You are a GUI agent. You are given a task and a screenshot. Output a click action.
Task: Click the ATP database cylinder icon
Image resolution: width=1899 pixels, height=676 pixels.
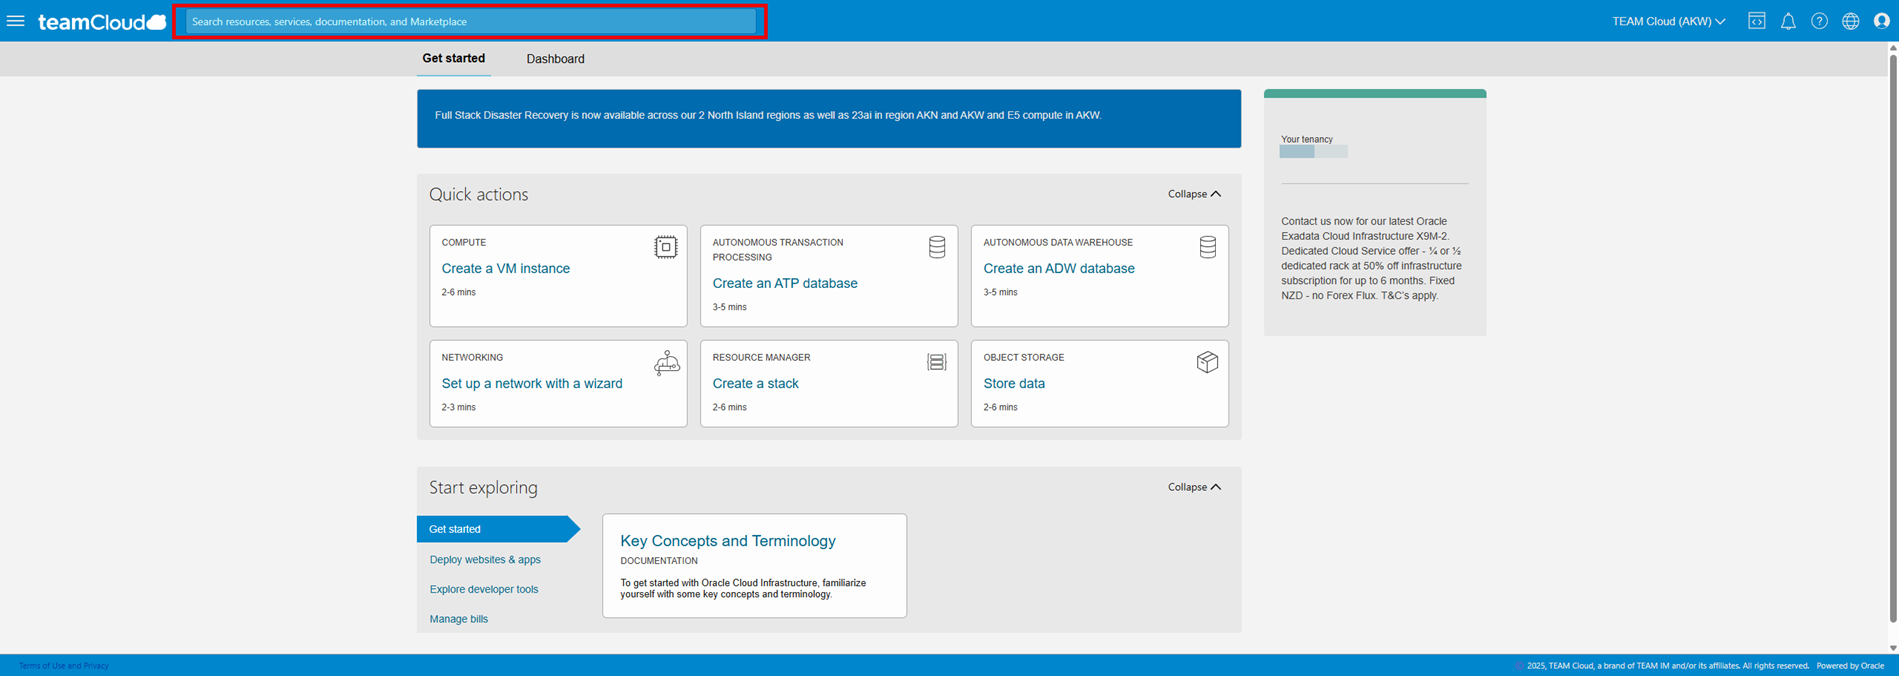[x=937, y=247]
